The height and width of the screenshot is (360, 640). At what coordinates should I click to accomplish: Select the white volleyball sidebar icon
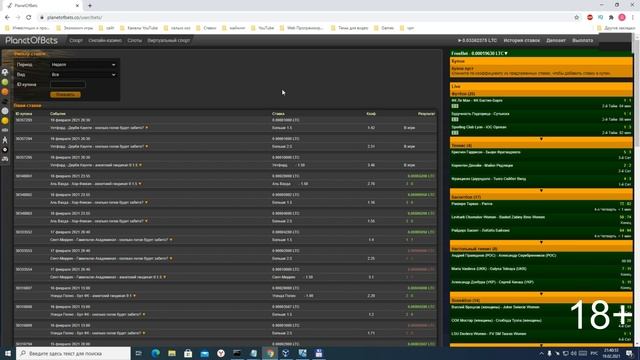click(x=5, y=111)
